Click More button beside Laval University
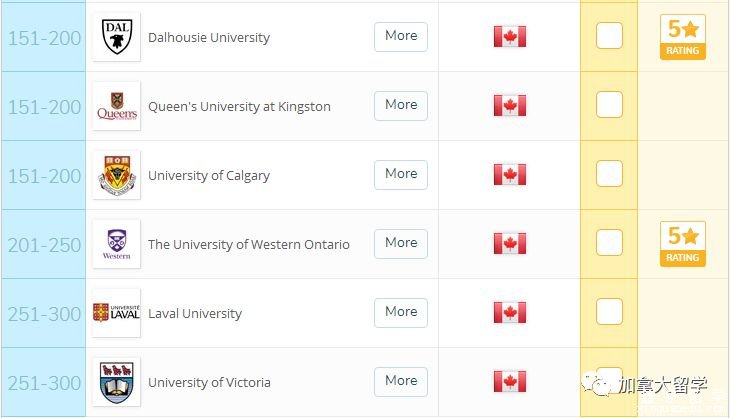 (x=401, y=312)
